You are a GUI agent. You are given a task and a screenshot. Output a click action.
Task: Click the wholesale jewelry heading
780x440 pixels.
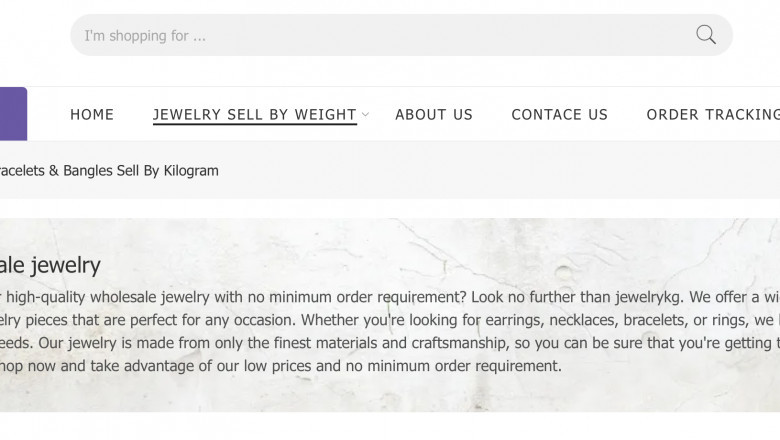click(x=50, y=265)
